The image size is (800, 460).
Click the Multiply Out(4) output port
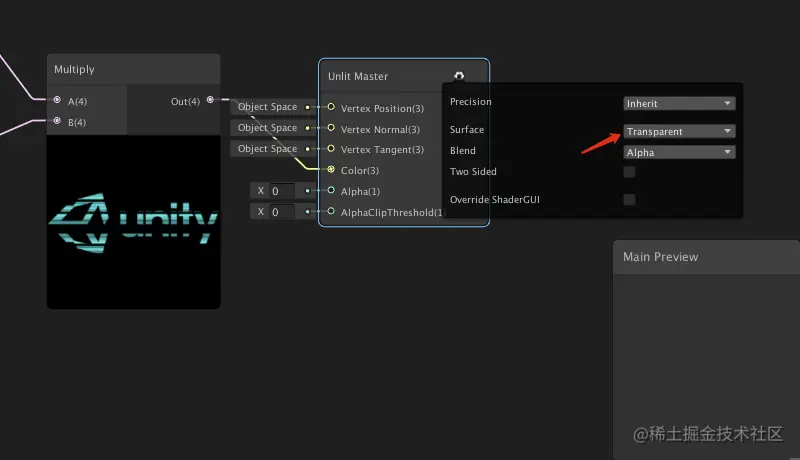[x=210, y=99]
